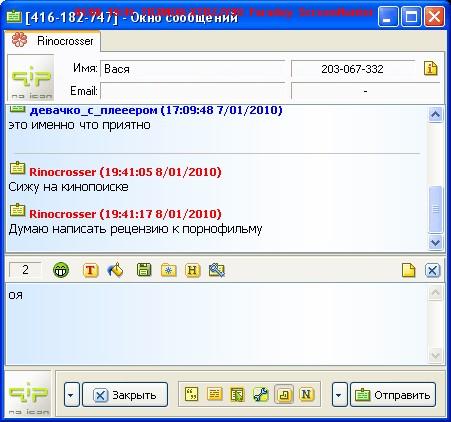Click the folder with star icon

tap(169, 270)
